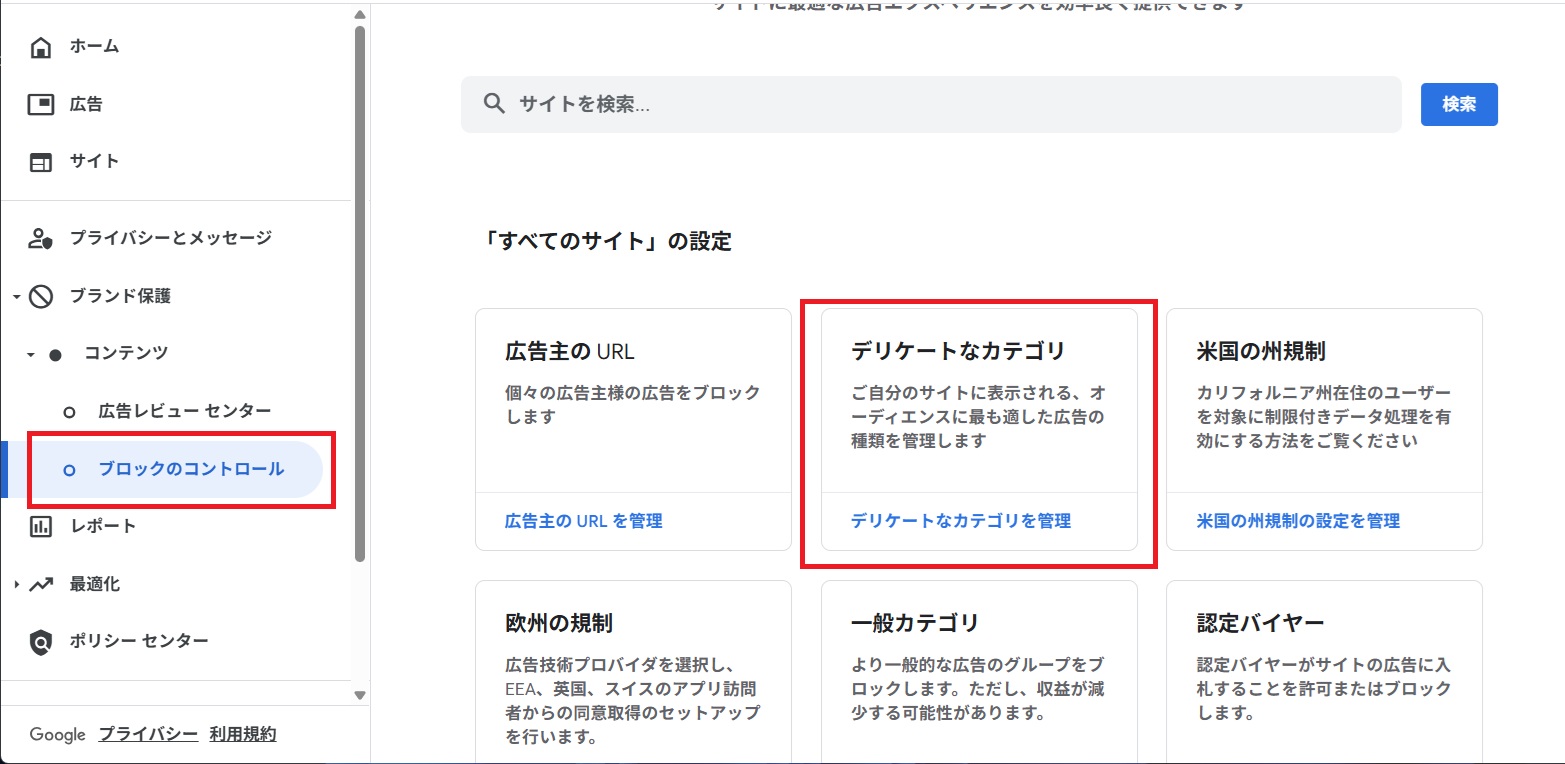Screen dimensions: 1565x764
Task: Select the 広告レビュー センター radio bullet
Action: coord(68,409)
